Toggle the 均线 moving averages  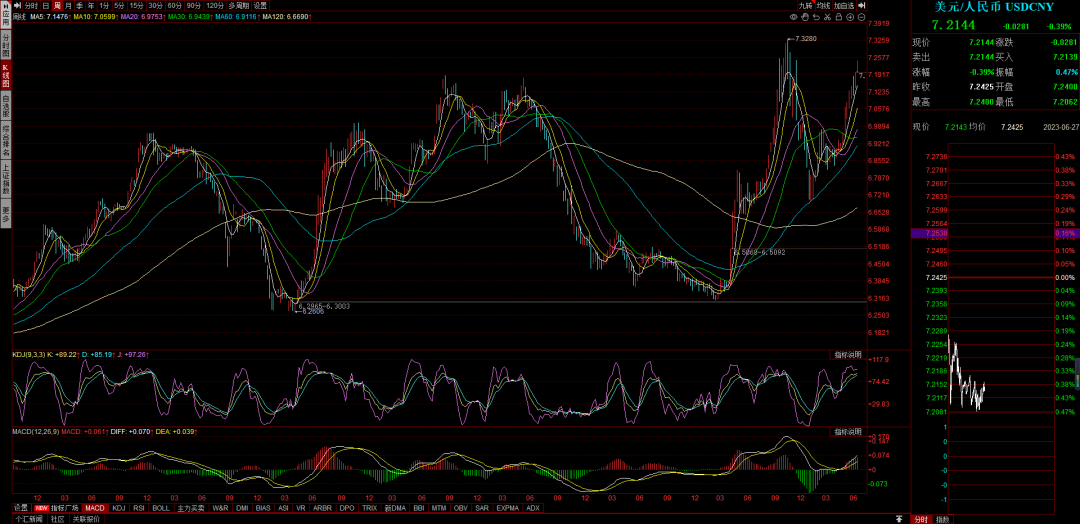[x=824, y=6]
